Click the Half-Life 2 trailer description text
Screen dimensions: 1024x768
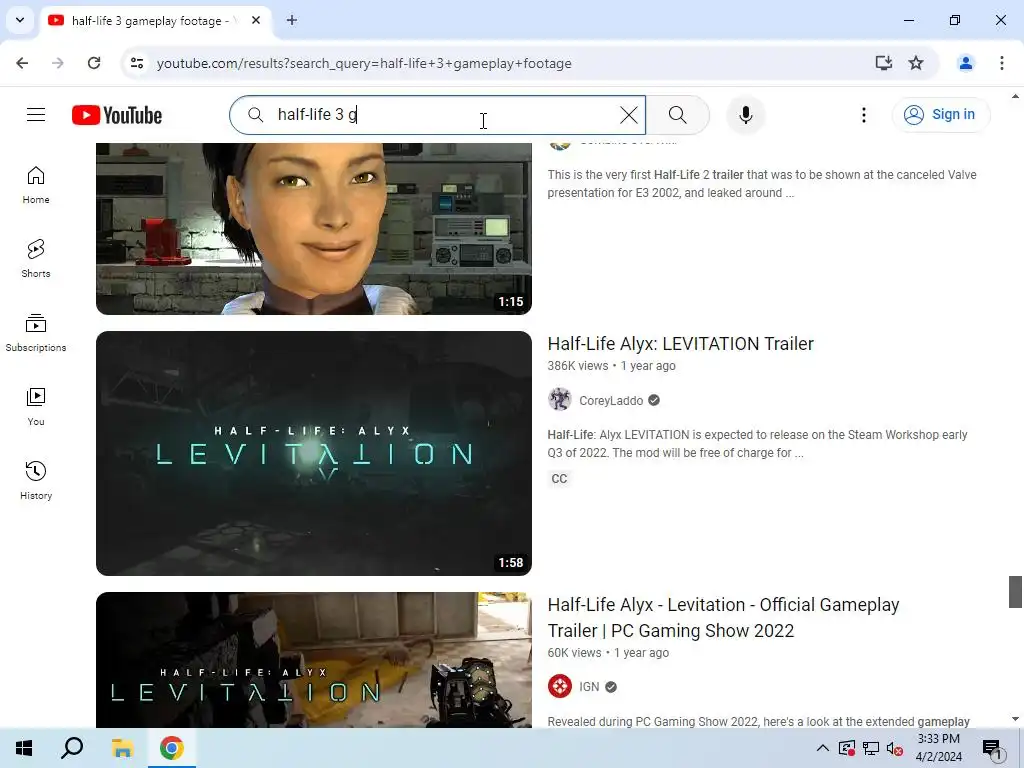point(762,184)
